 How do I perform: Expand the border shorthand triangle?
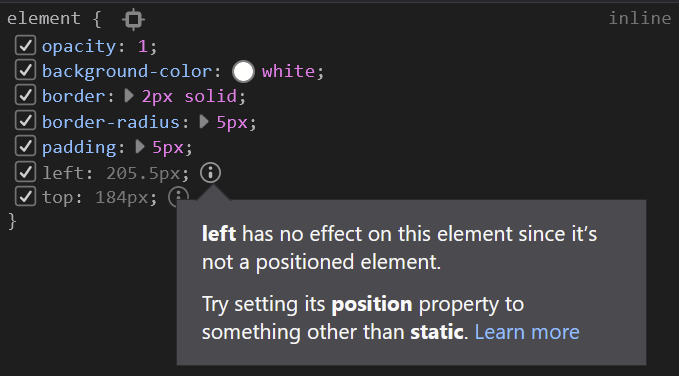point(129,96)
